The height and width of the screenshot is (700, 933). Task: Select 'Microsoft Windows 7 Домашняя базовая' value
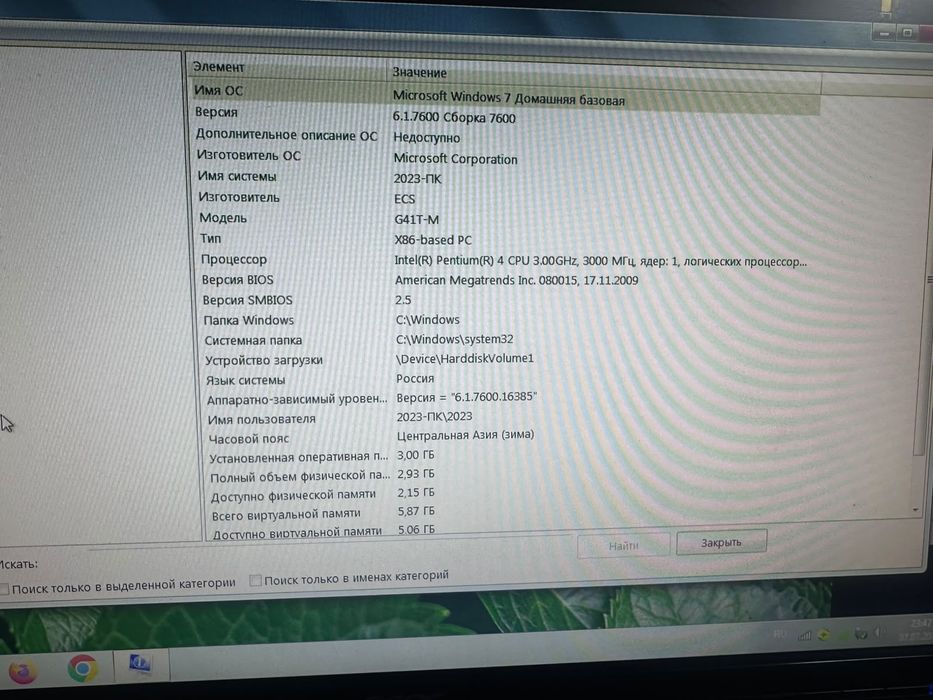[x=509, y=98]
